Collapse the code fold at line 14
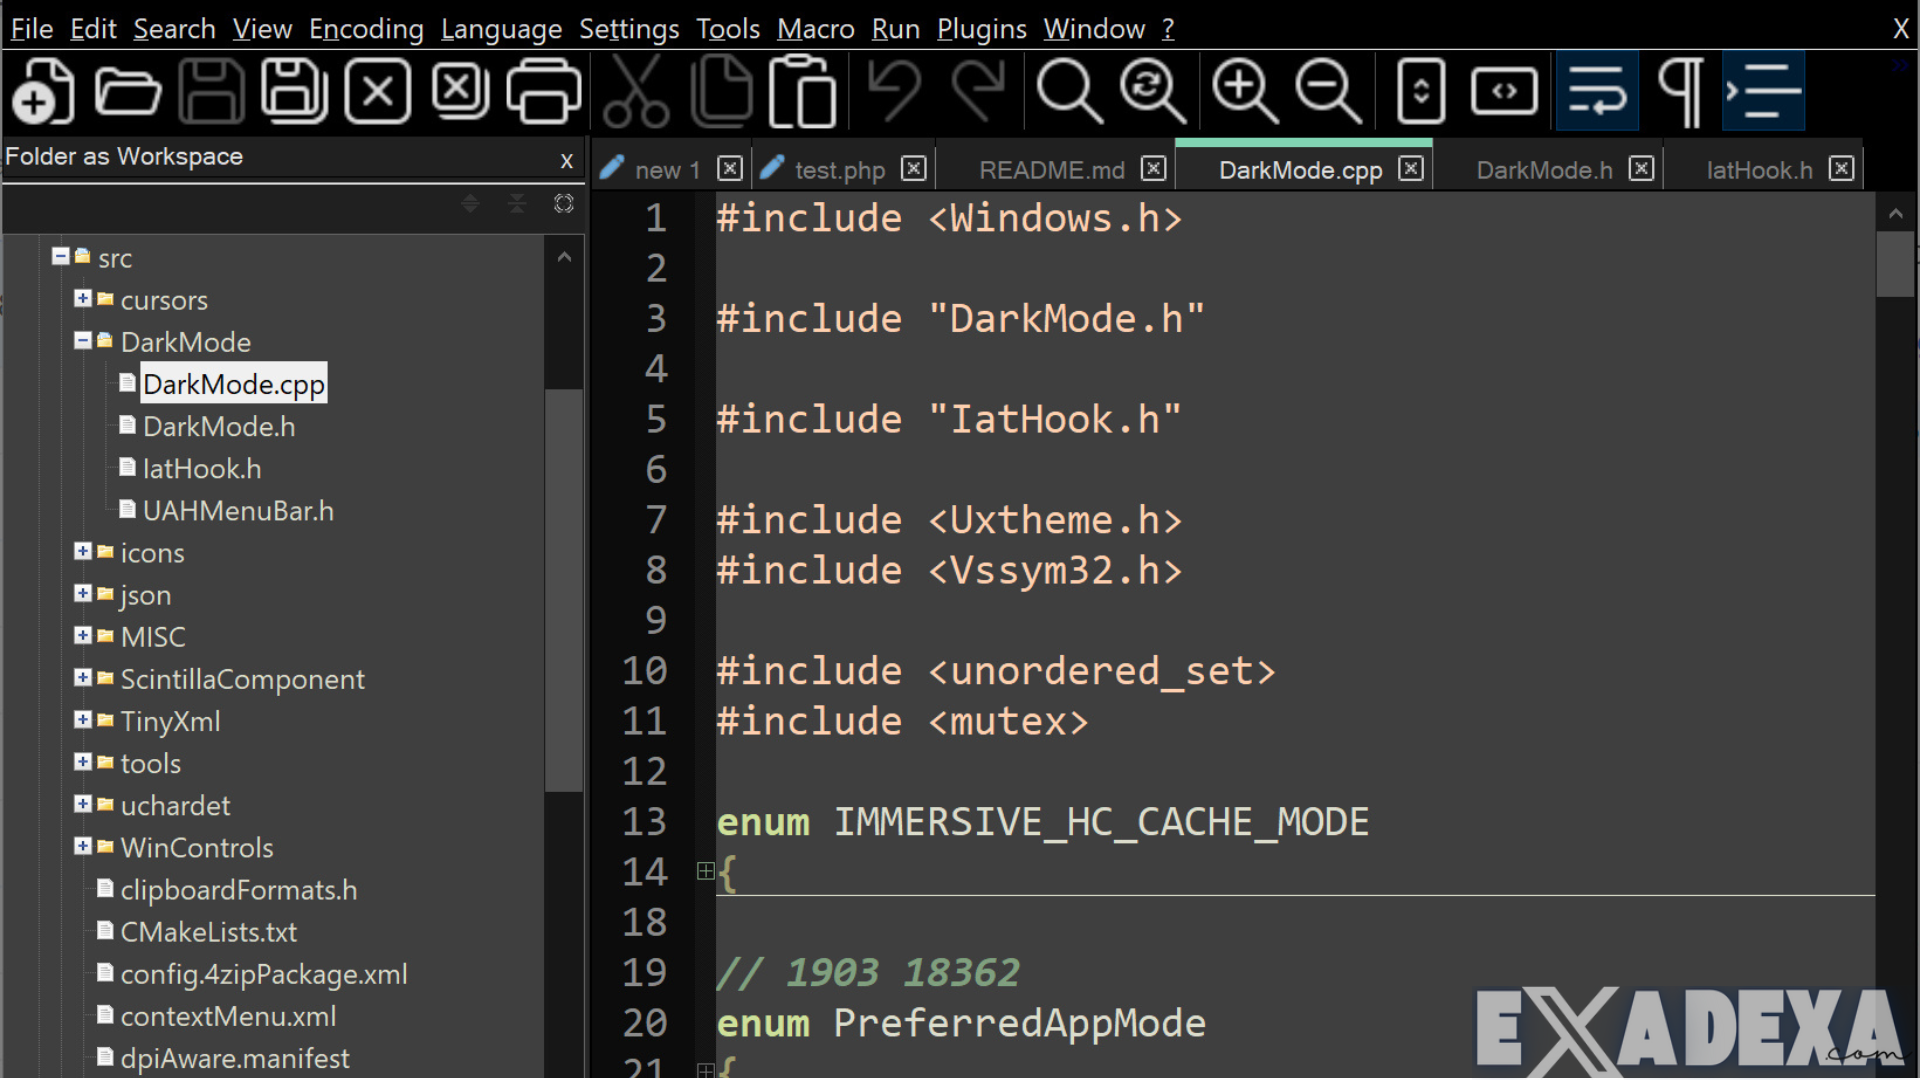 click(x=706, y=871)
